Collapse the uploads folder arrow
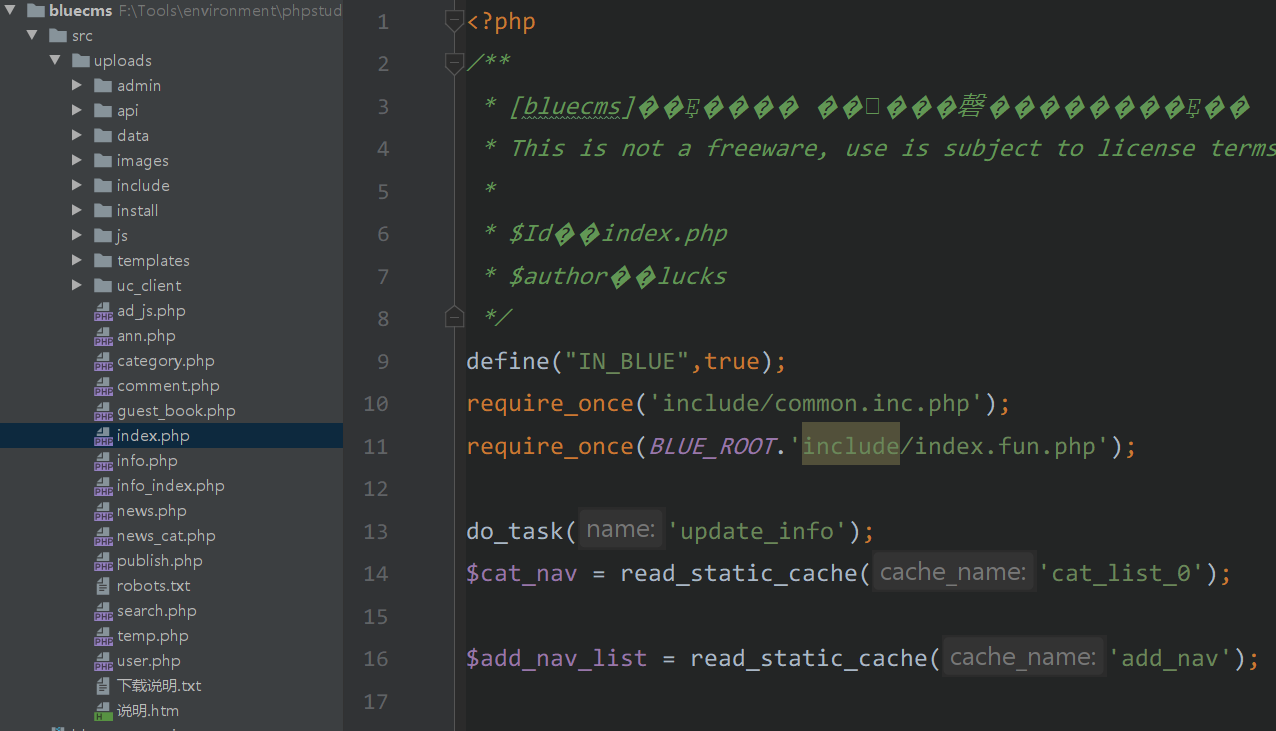1276x731 pixels. click(x=55, y=61)
